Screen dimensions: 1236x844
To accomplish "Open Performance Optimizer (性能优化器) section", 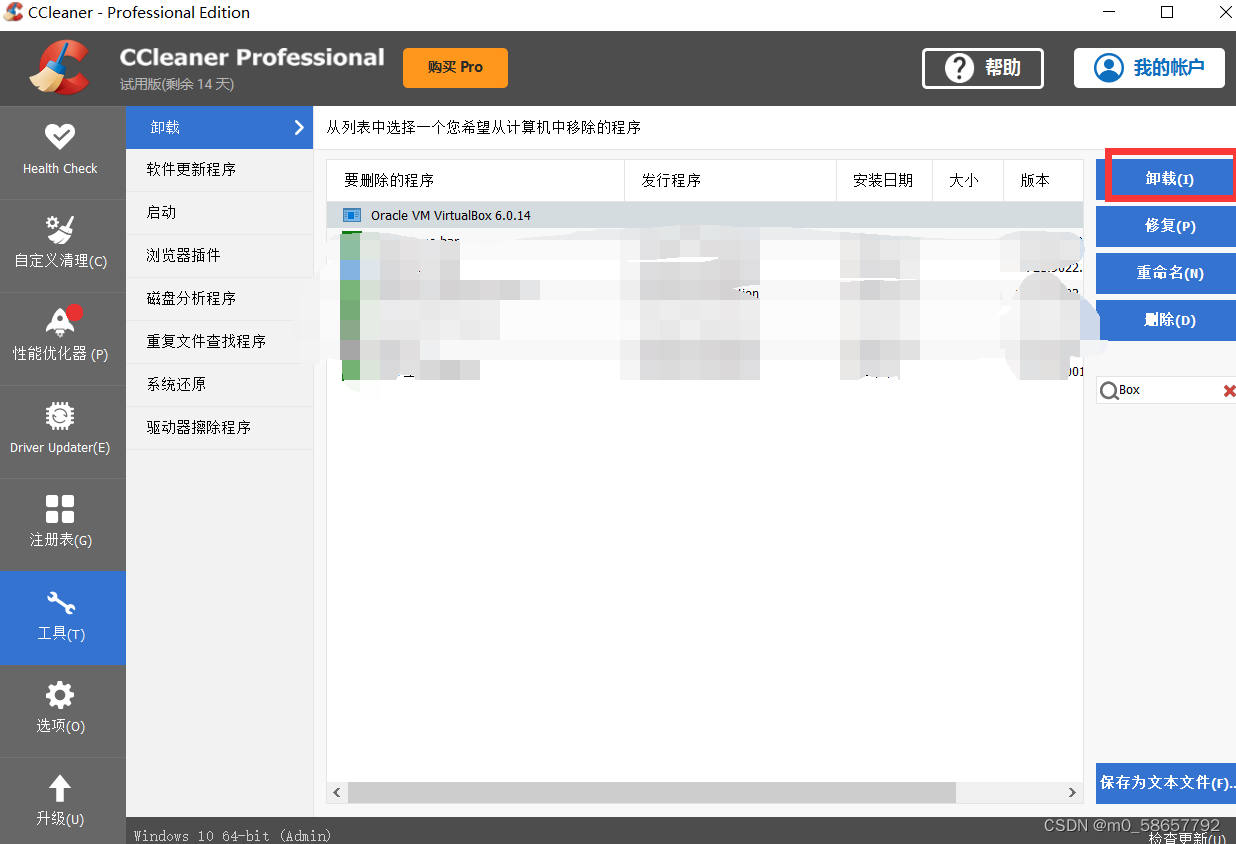I will click(x=62, y=338).
